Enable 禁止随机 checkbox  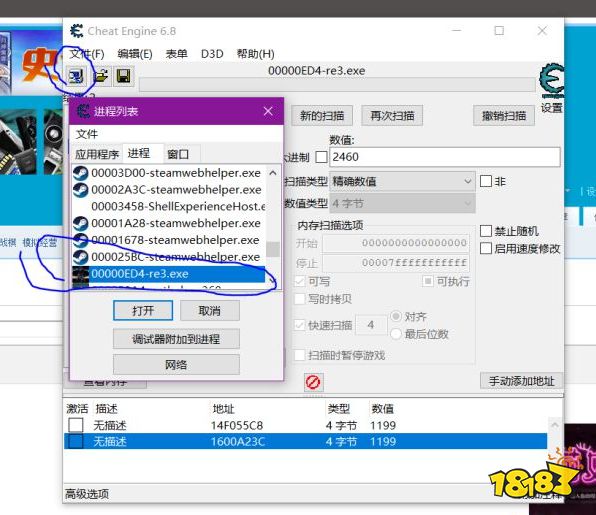point(486,231)
